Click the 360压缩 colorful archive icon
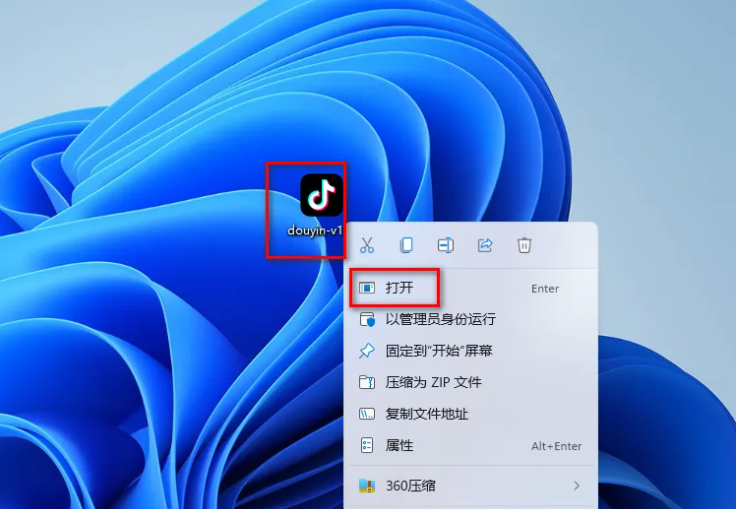 [367, 486]
